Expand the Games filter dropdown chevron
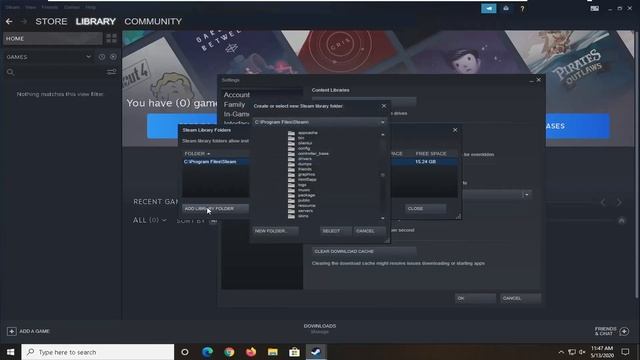Screen dimensions: 640x360 pos(88,57)
